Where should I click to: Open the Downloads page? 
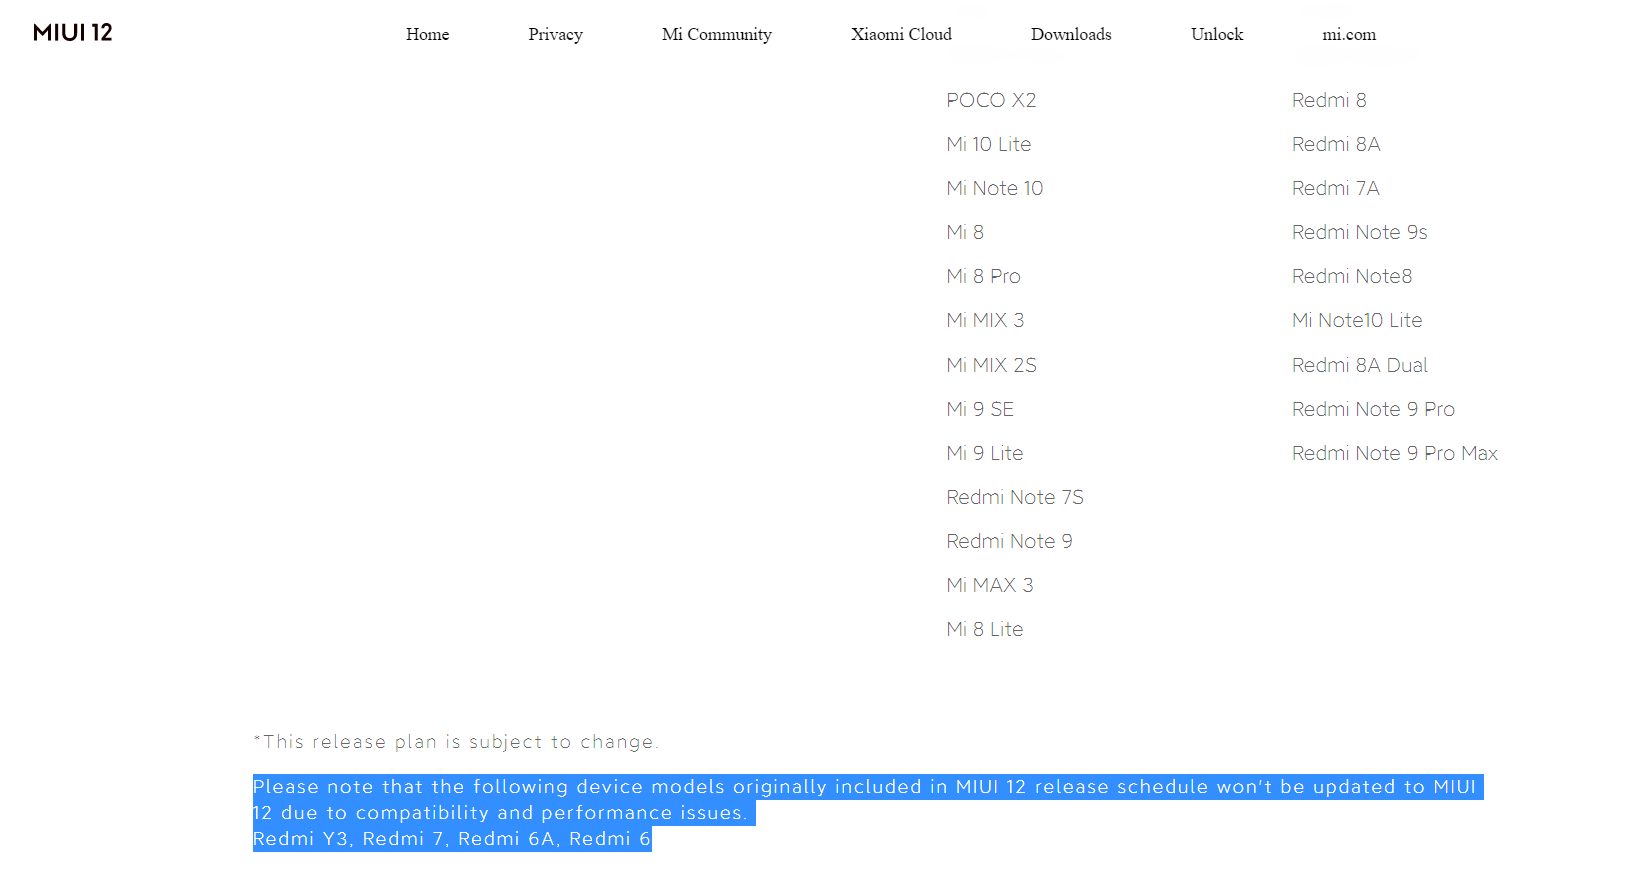coord(1071,34)
